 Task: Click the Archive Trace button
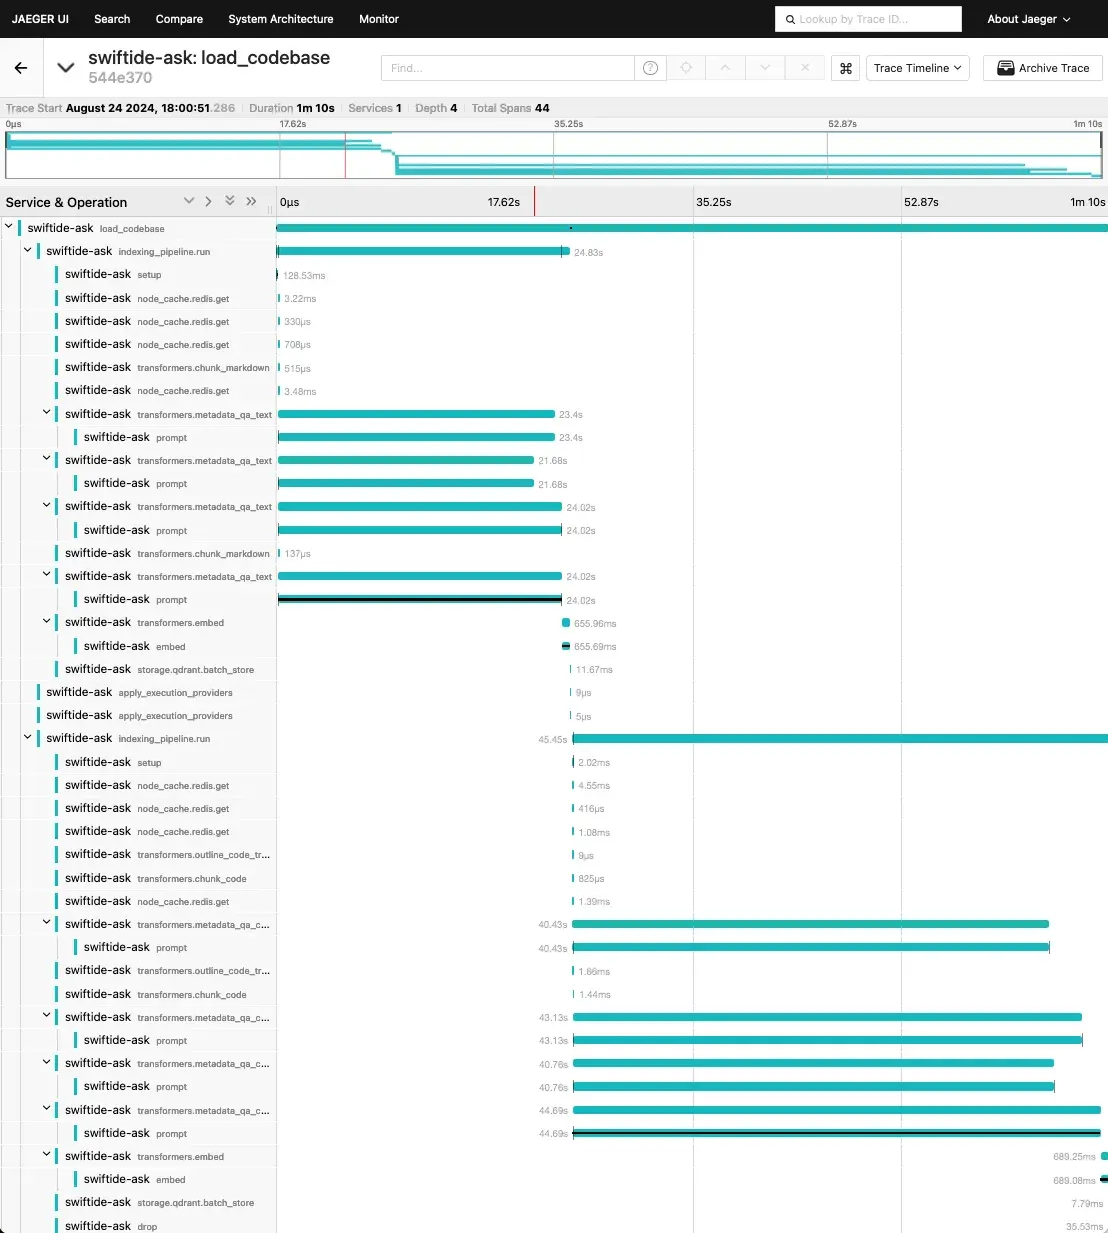(1043, 68)
